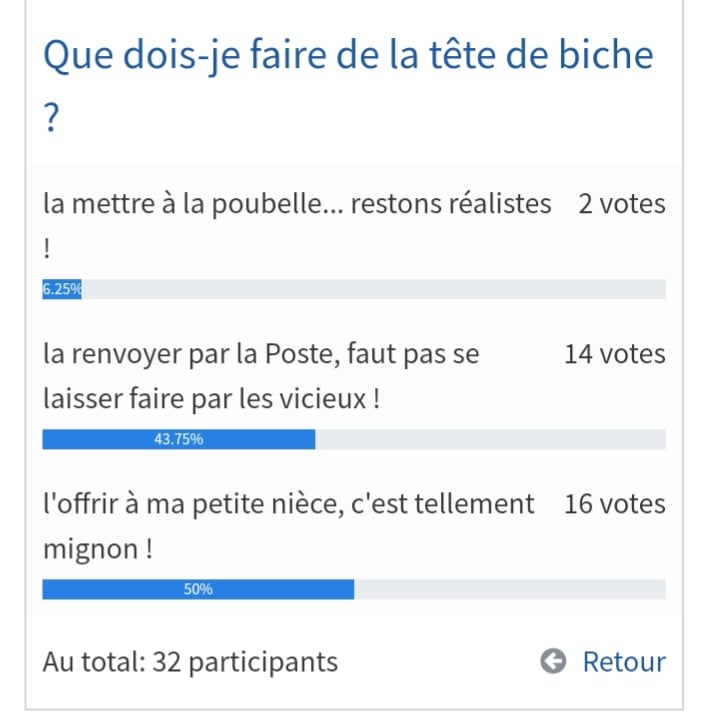Click the 43.75% label in the second bar

tap(179, 440)
